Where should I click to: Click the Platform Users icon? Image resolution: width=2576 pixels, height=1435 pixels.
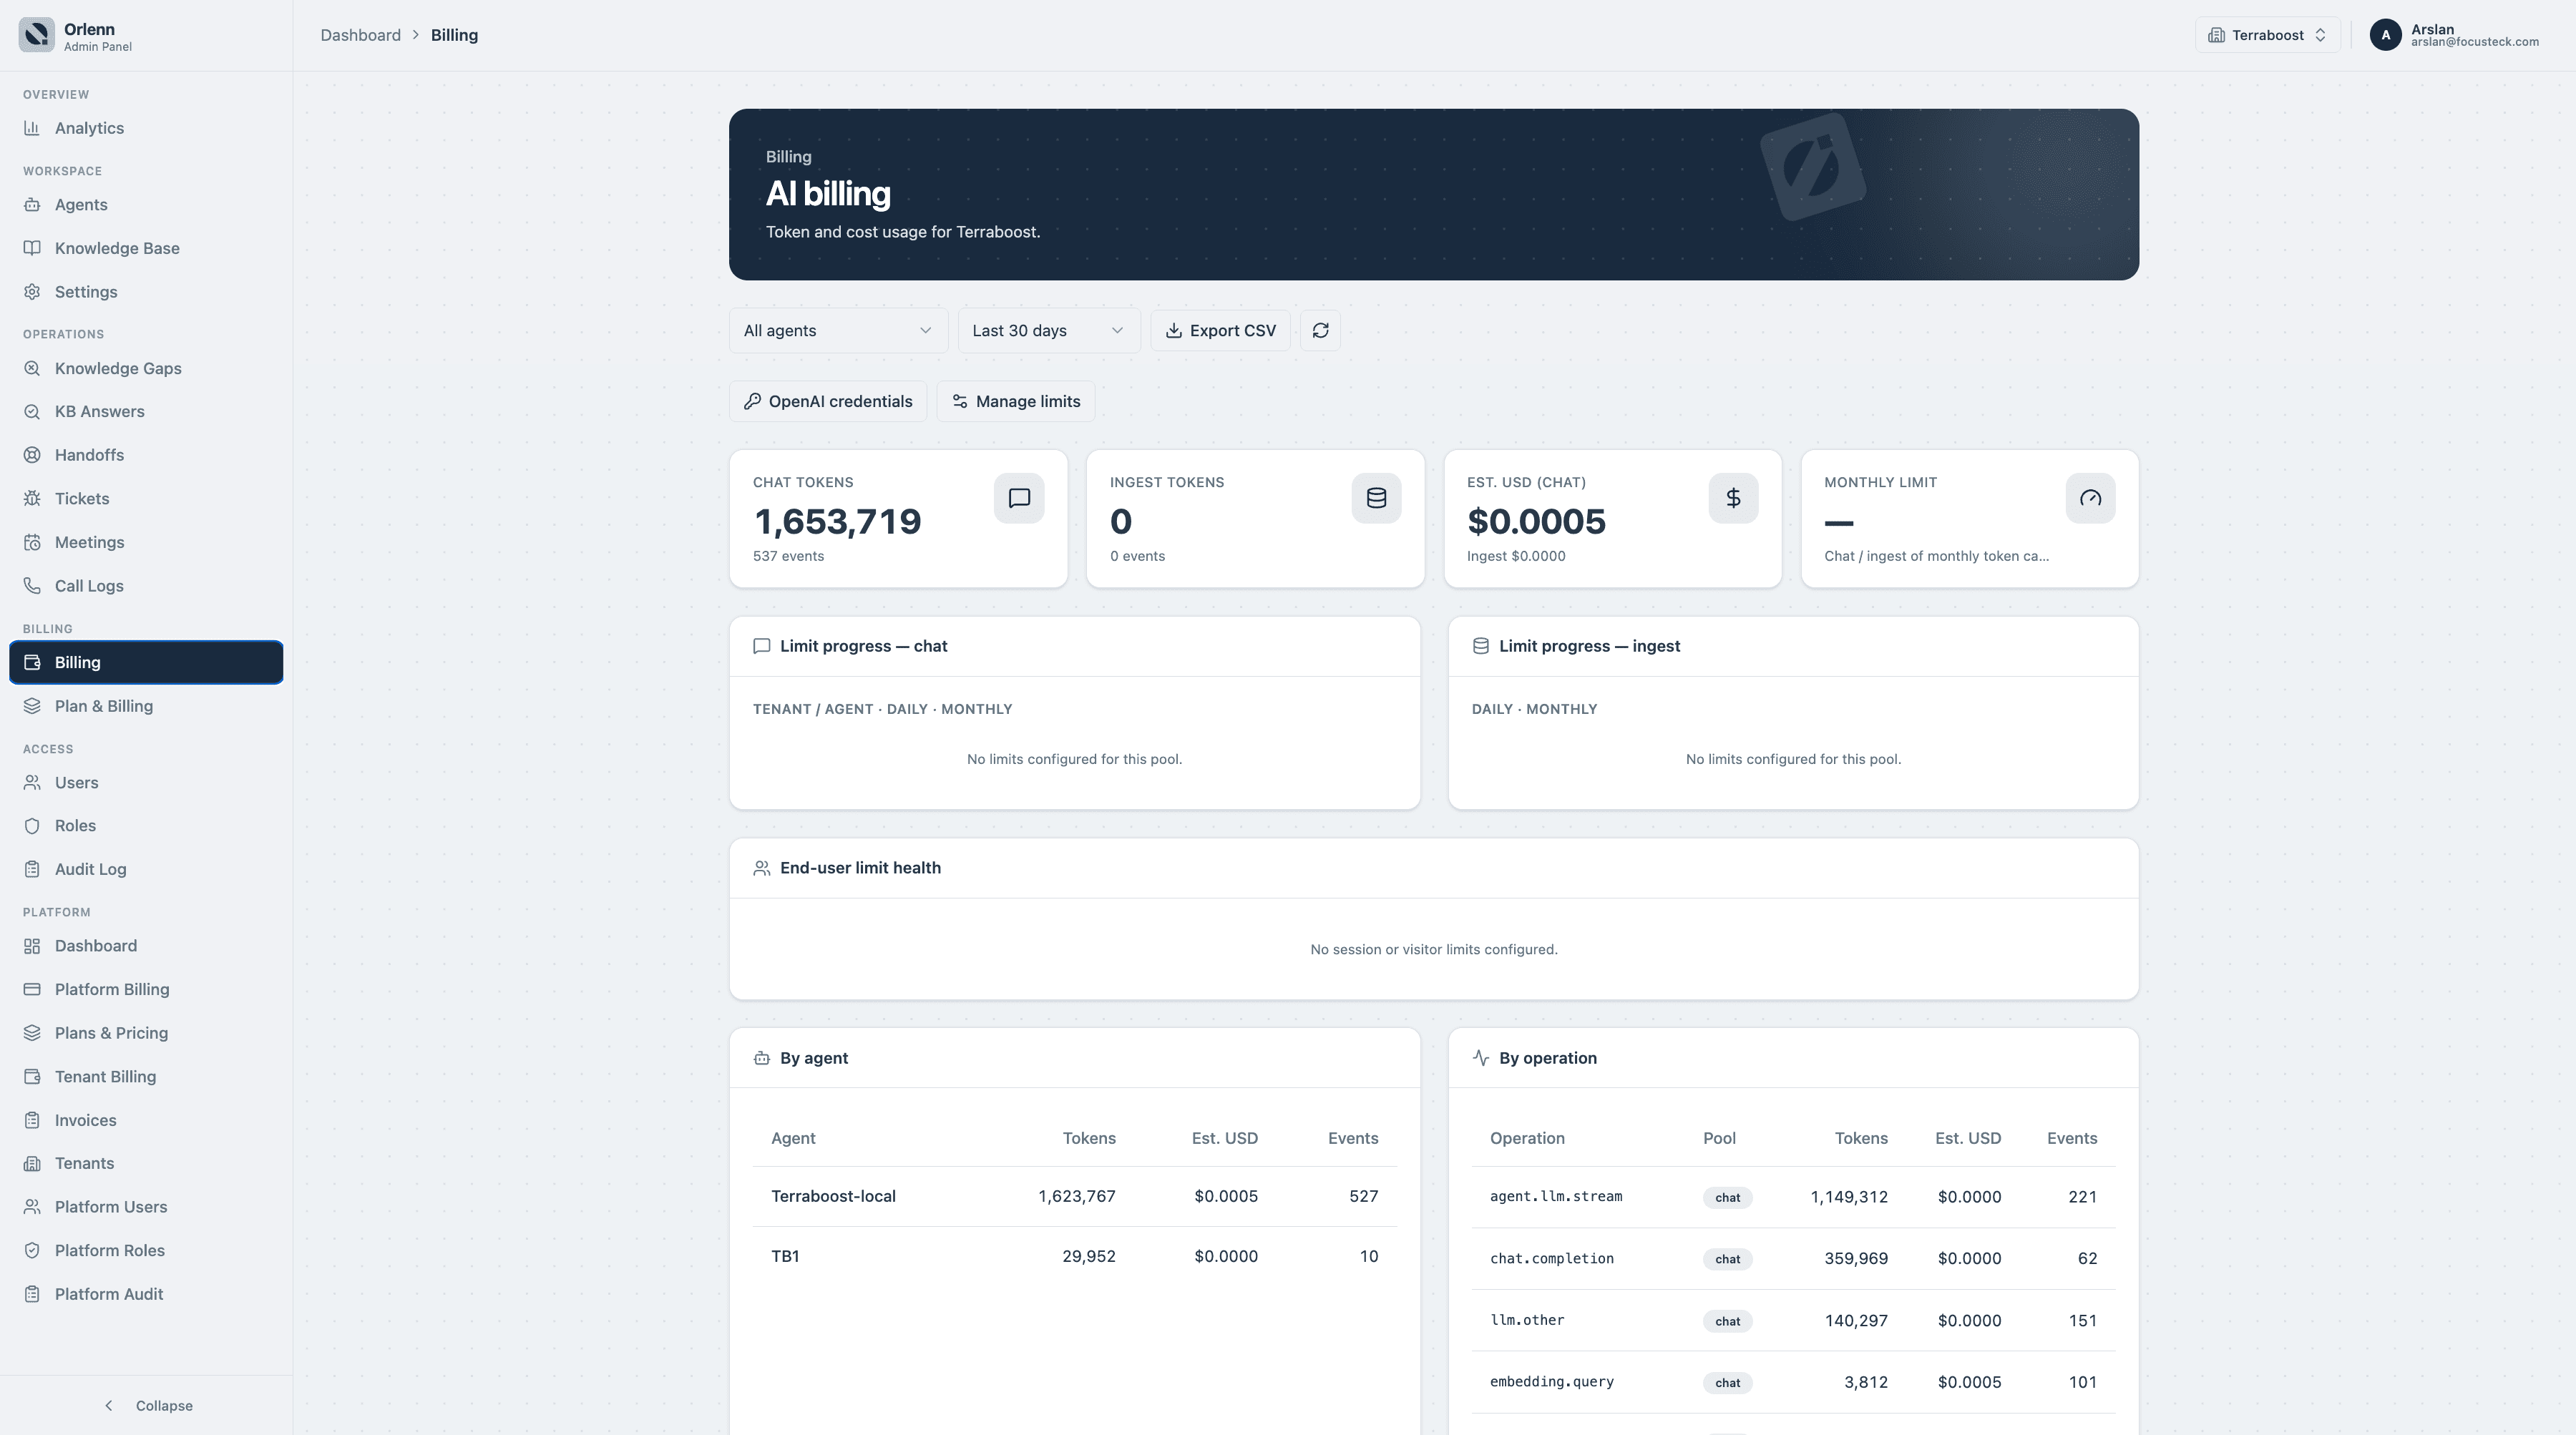[x=32, y=1207]
